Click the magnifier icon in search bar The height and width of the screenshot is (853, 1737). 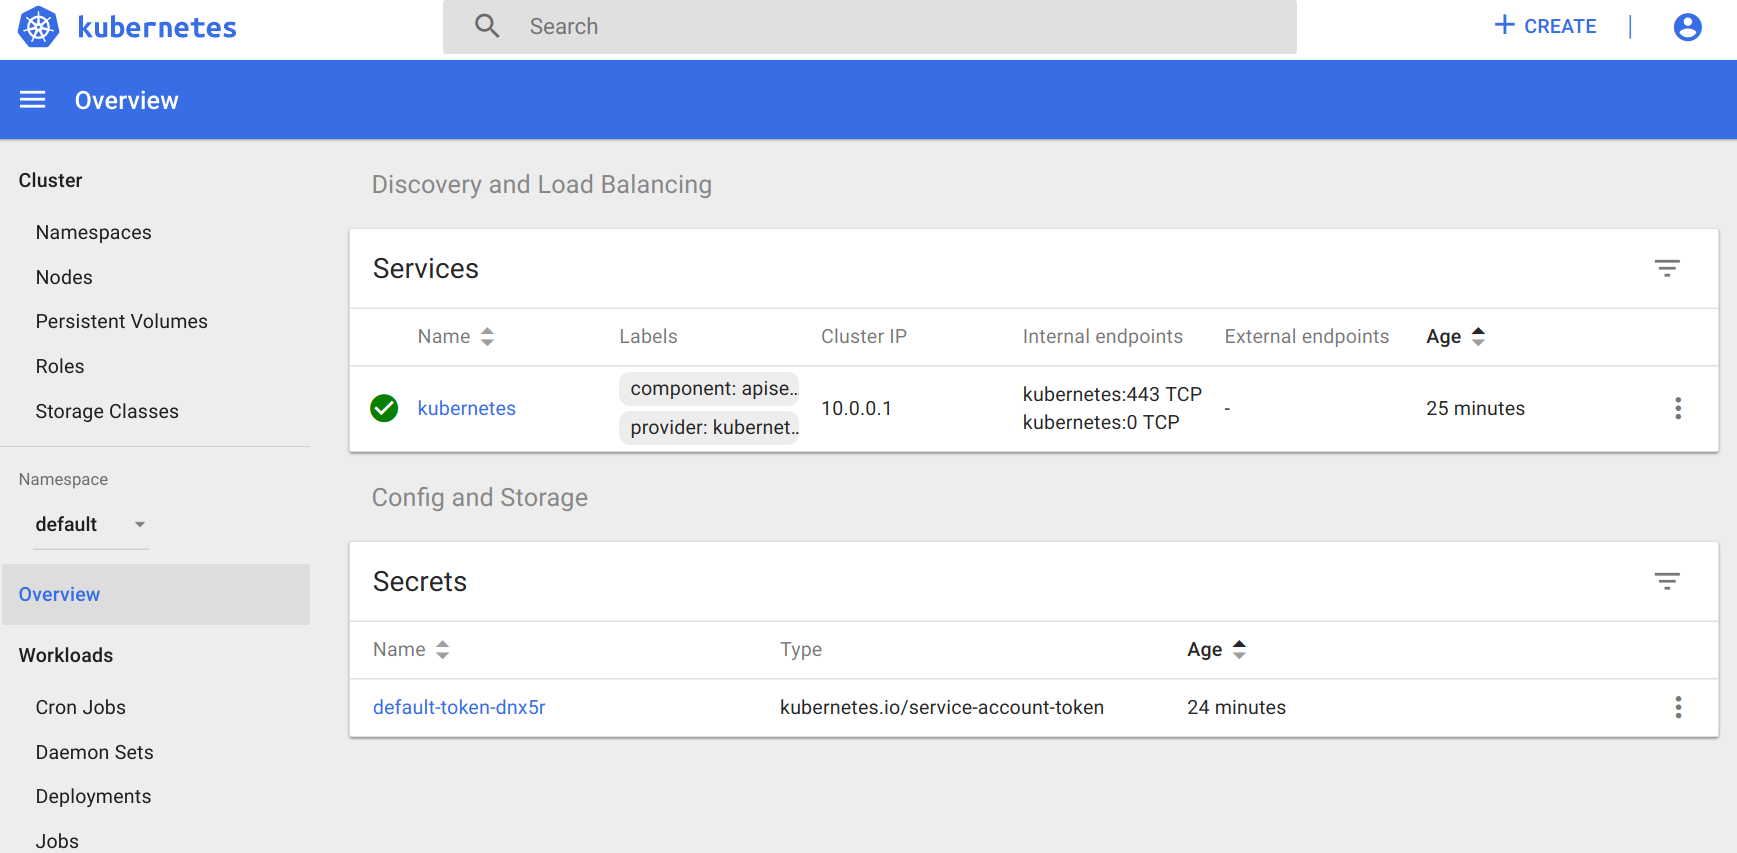click(487, 27)
